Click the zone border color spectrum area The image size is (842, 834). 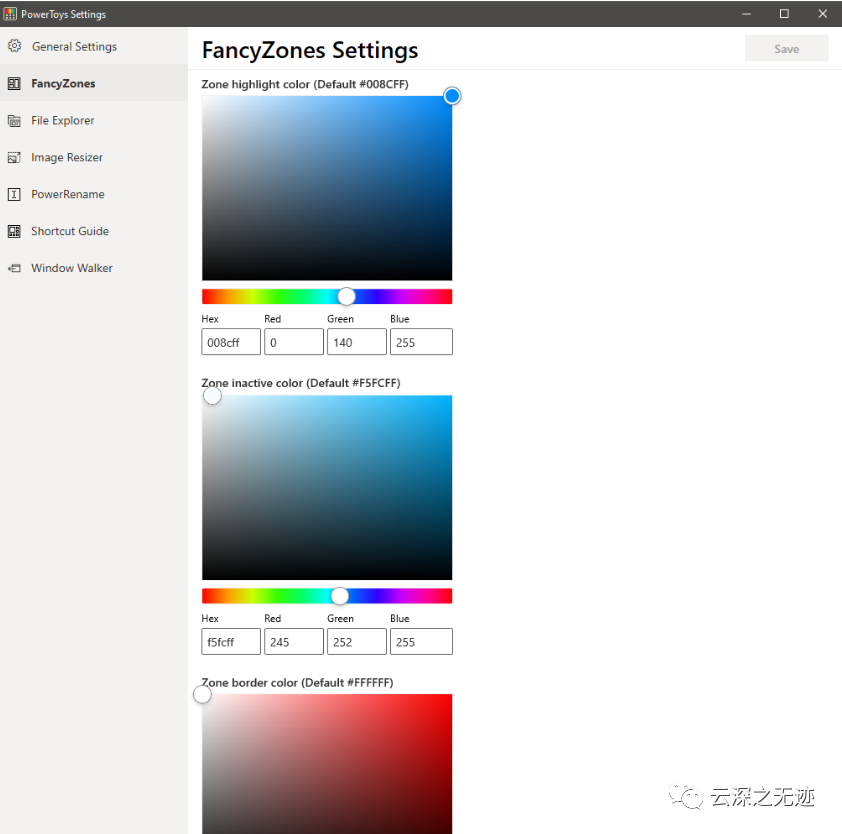327,764
